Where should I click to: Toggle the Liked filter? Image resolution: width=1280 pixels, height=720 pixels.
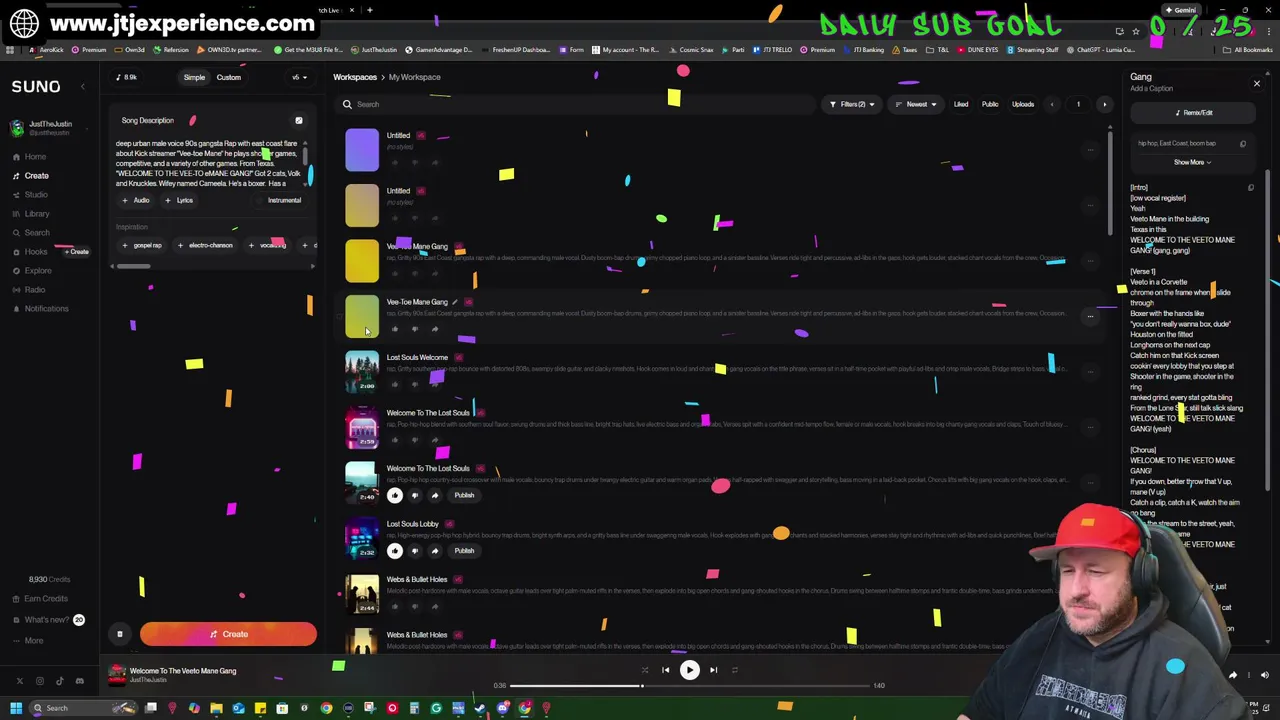click(961, 104)
